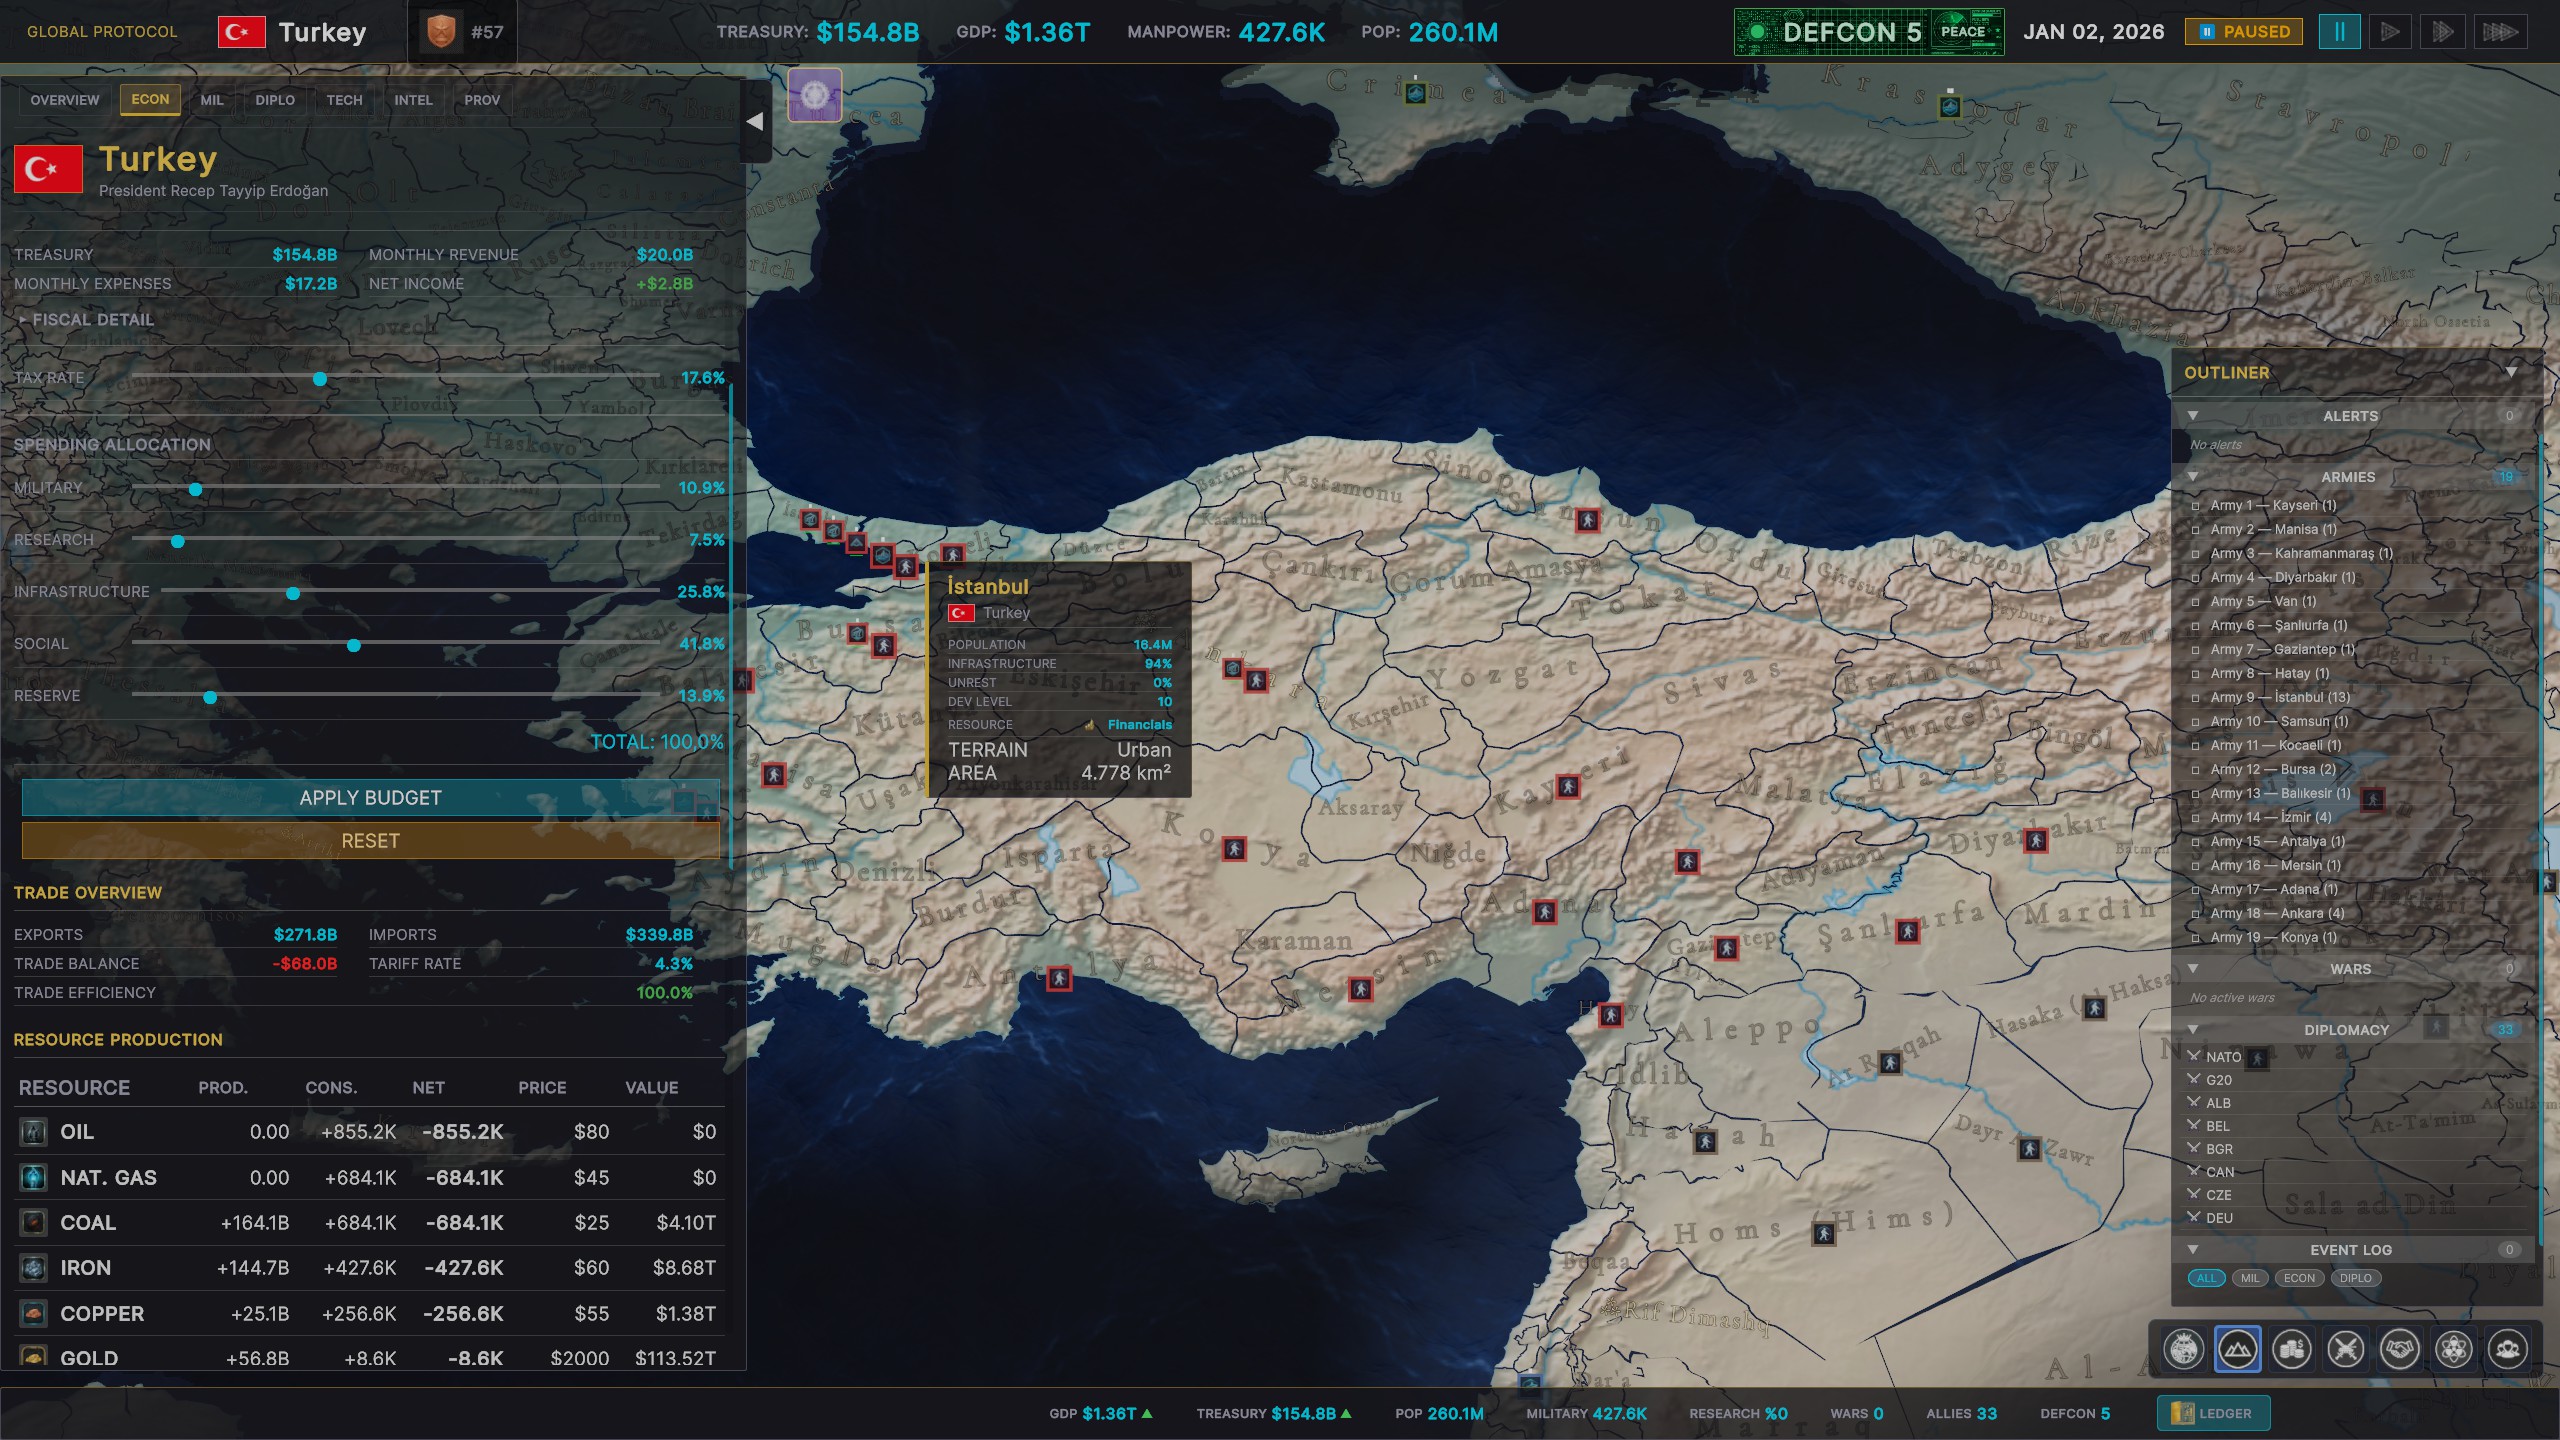Toggle the checkbox next to Army 1 — Kayseri

coord(2194,506)
